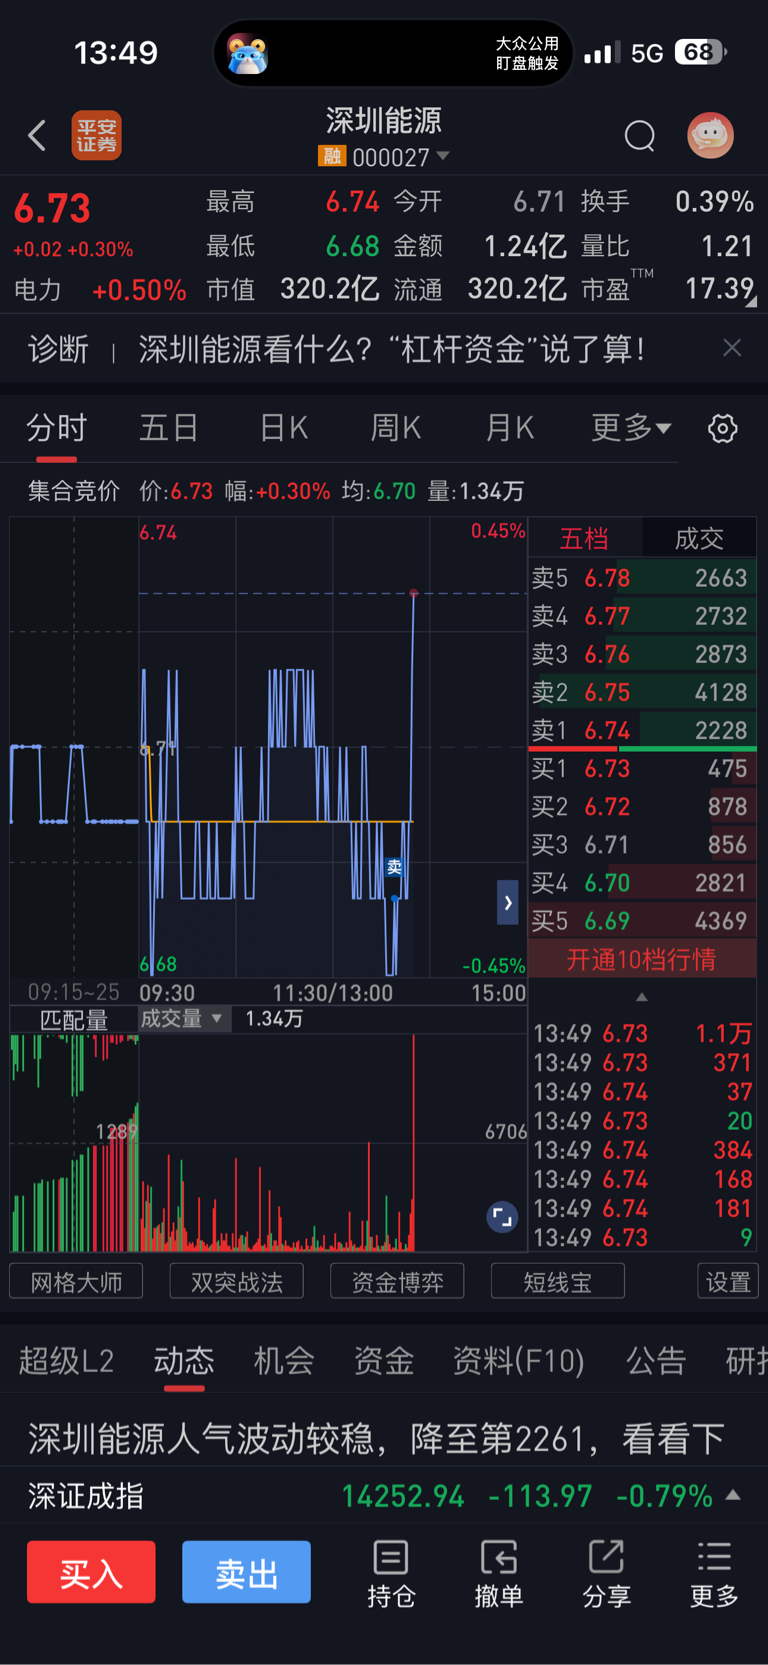Tap the 集合竞价 label

[x=74, y=491]
